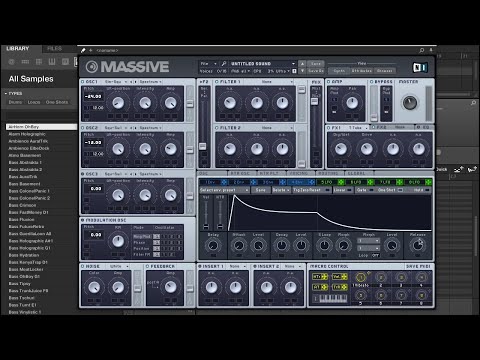Screen dimensions: 480x360
Task: Toggle envelope Loop Off switch
Action: coord(376,255)
